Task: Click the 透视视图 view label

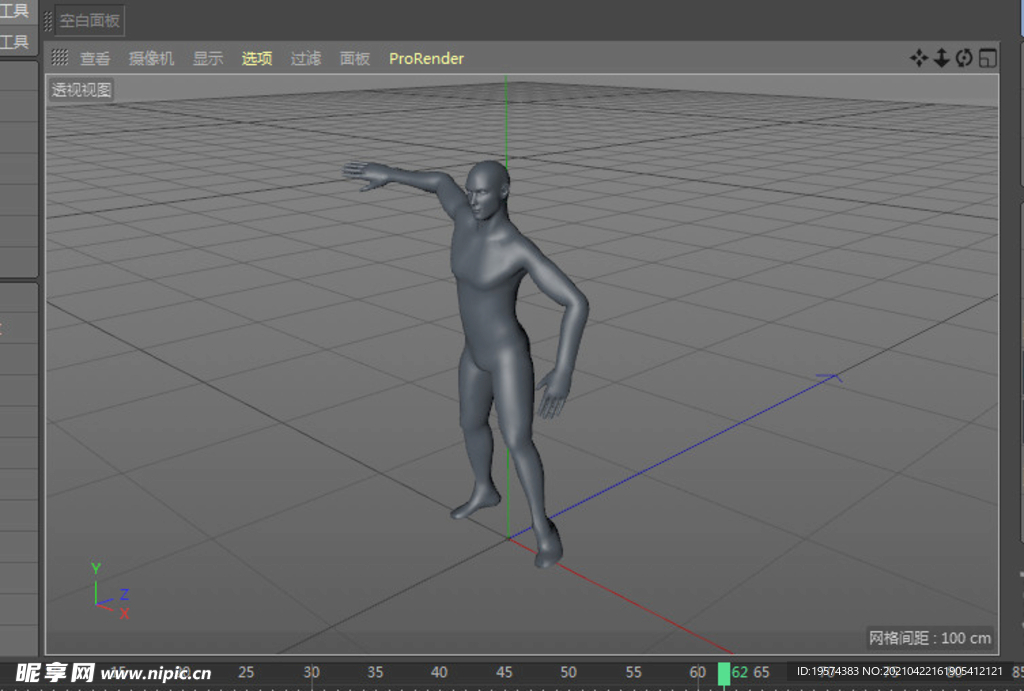Action: (x=82, y=89)
